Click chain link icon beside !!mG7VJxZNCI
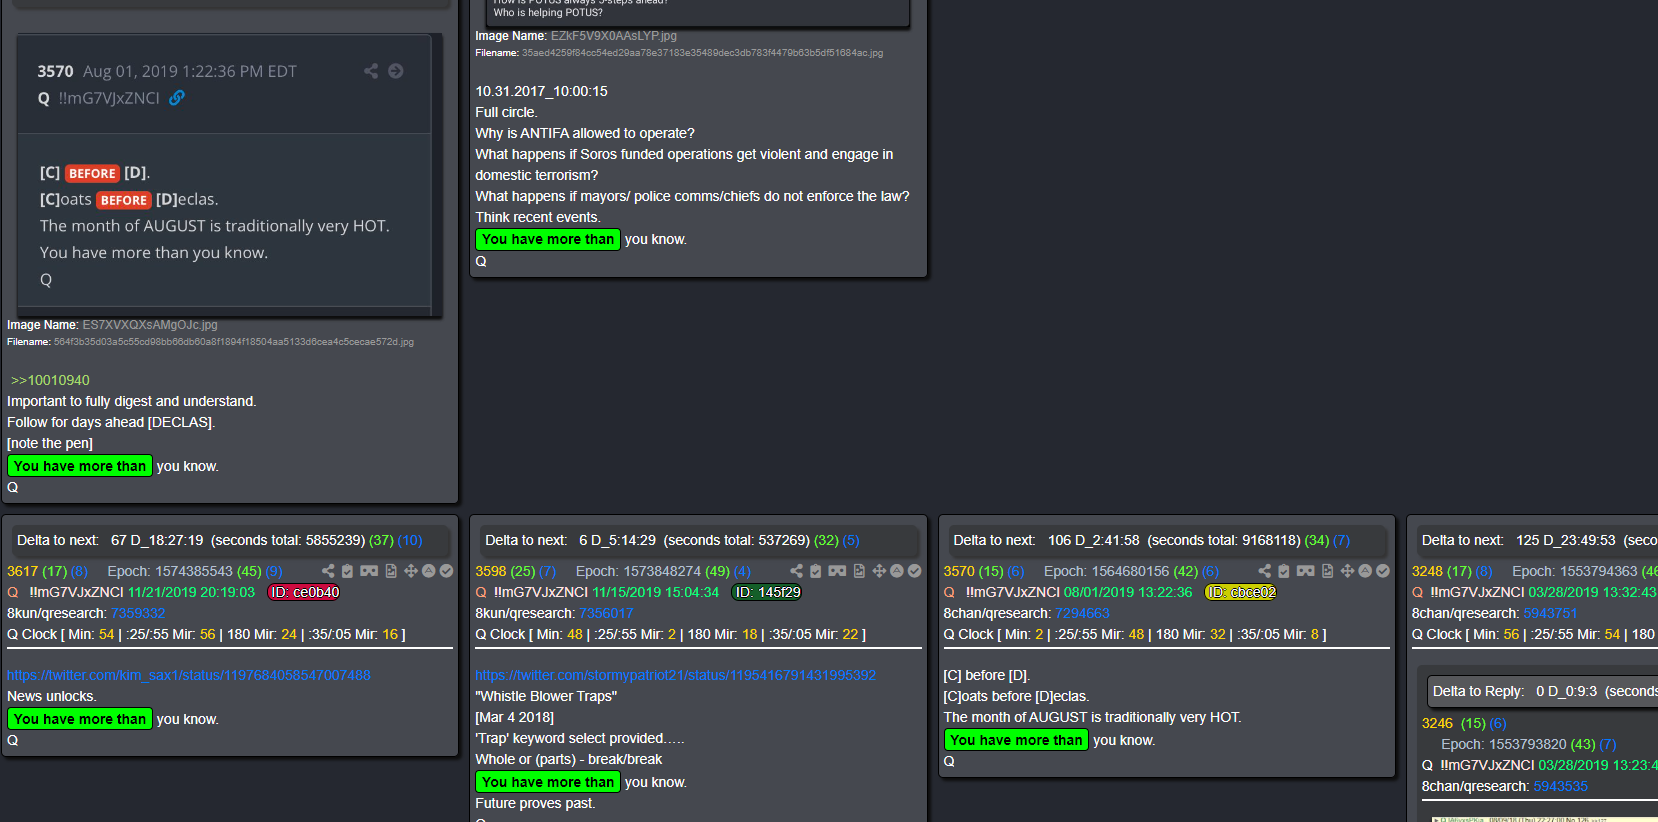Image resolution: width=1658 pixels, height=822 pixels. pyautogui.click(x=177, y=98)
